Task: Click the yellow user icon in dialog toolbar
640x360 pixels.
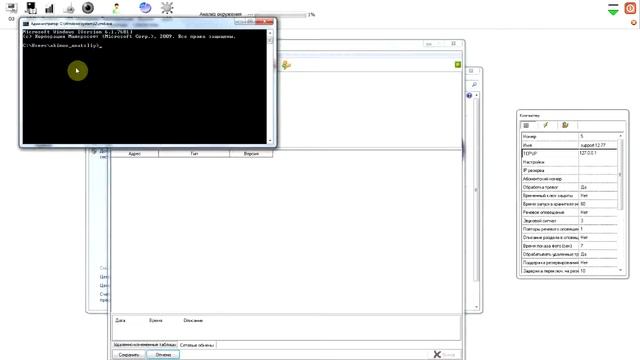Action: [286, 65]
